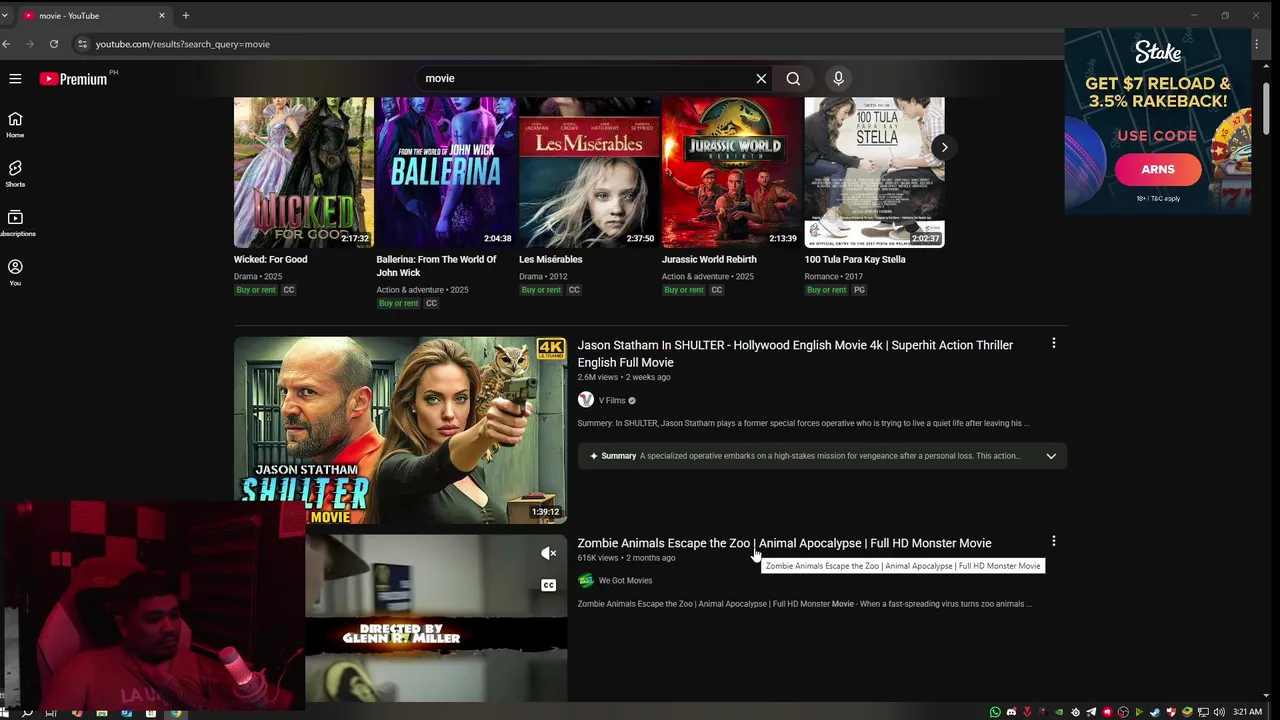Open WhatsApp from the system tray
The height and width of the screenshot is (720, 1280).
pyautogui.click(x=995, y=712)
